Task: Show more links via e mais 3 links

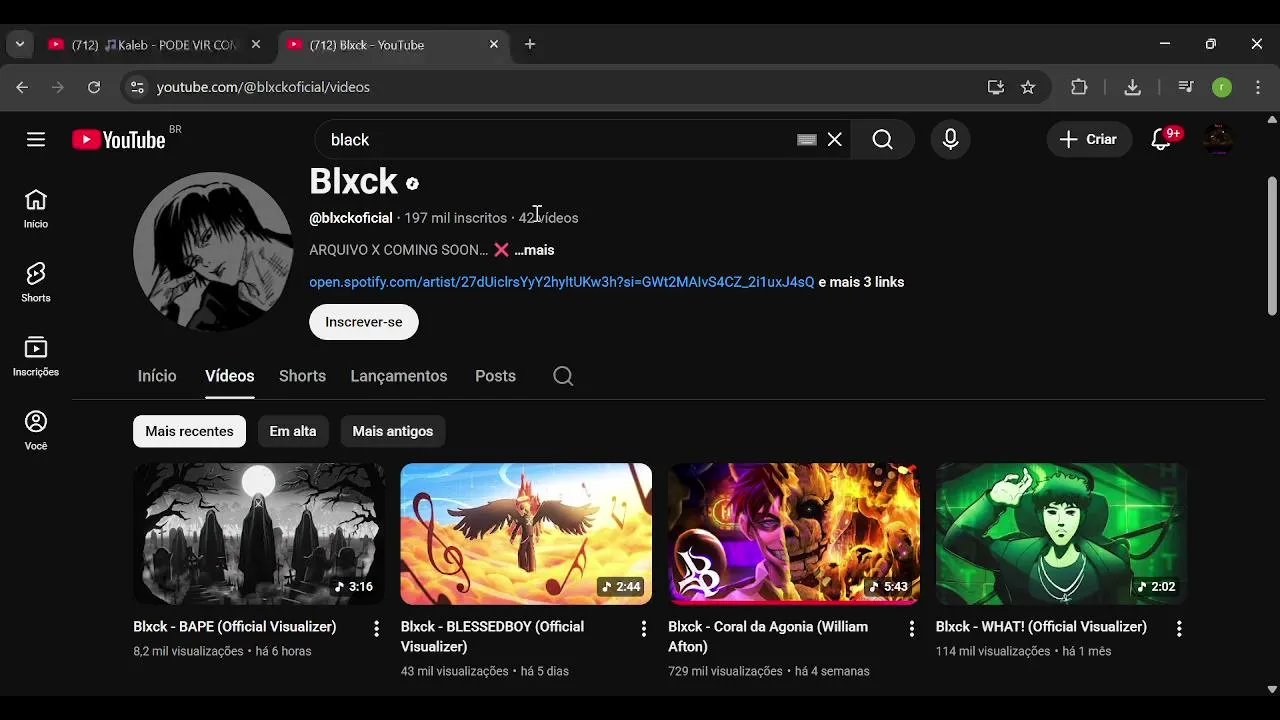Action: (861, 282)
